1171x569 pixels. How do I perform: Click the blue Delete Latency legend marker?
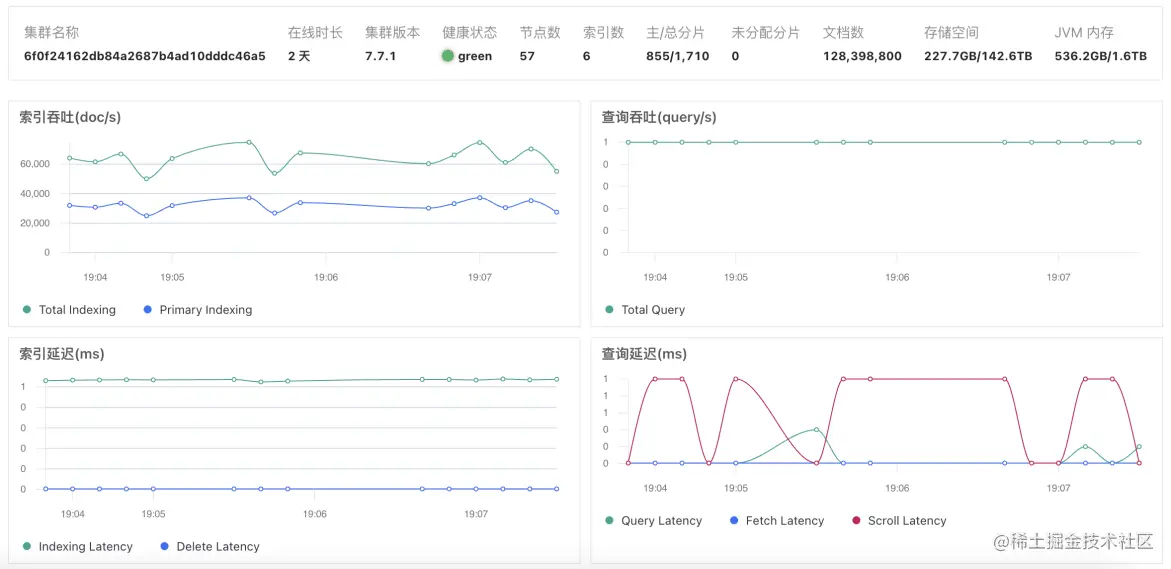[165, 547]
